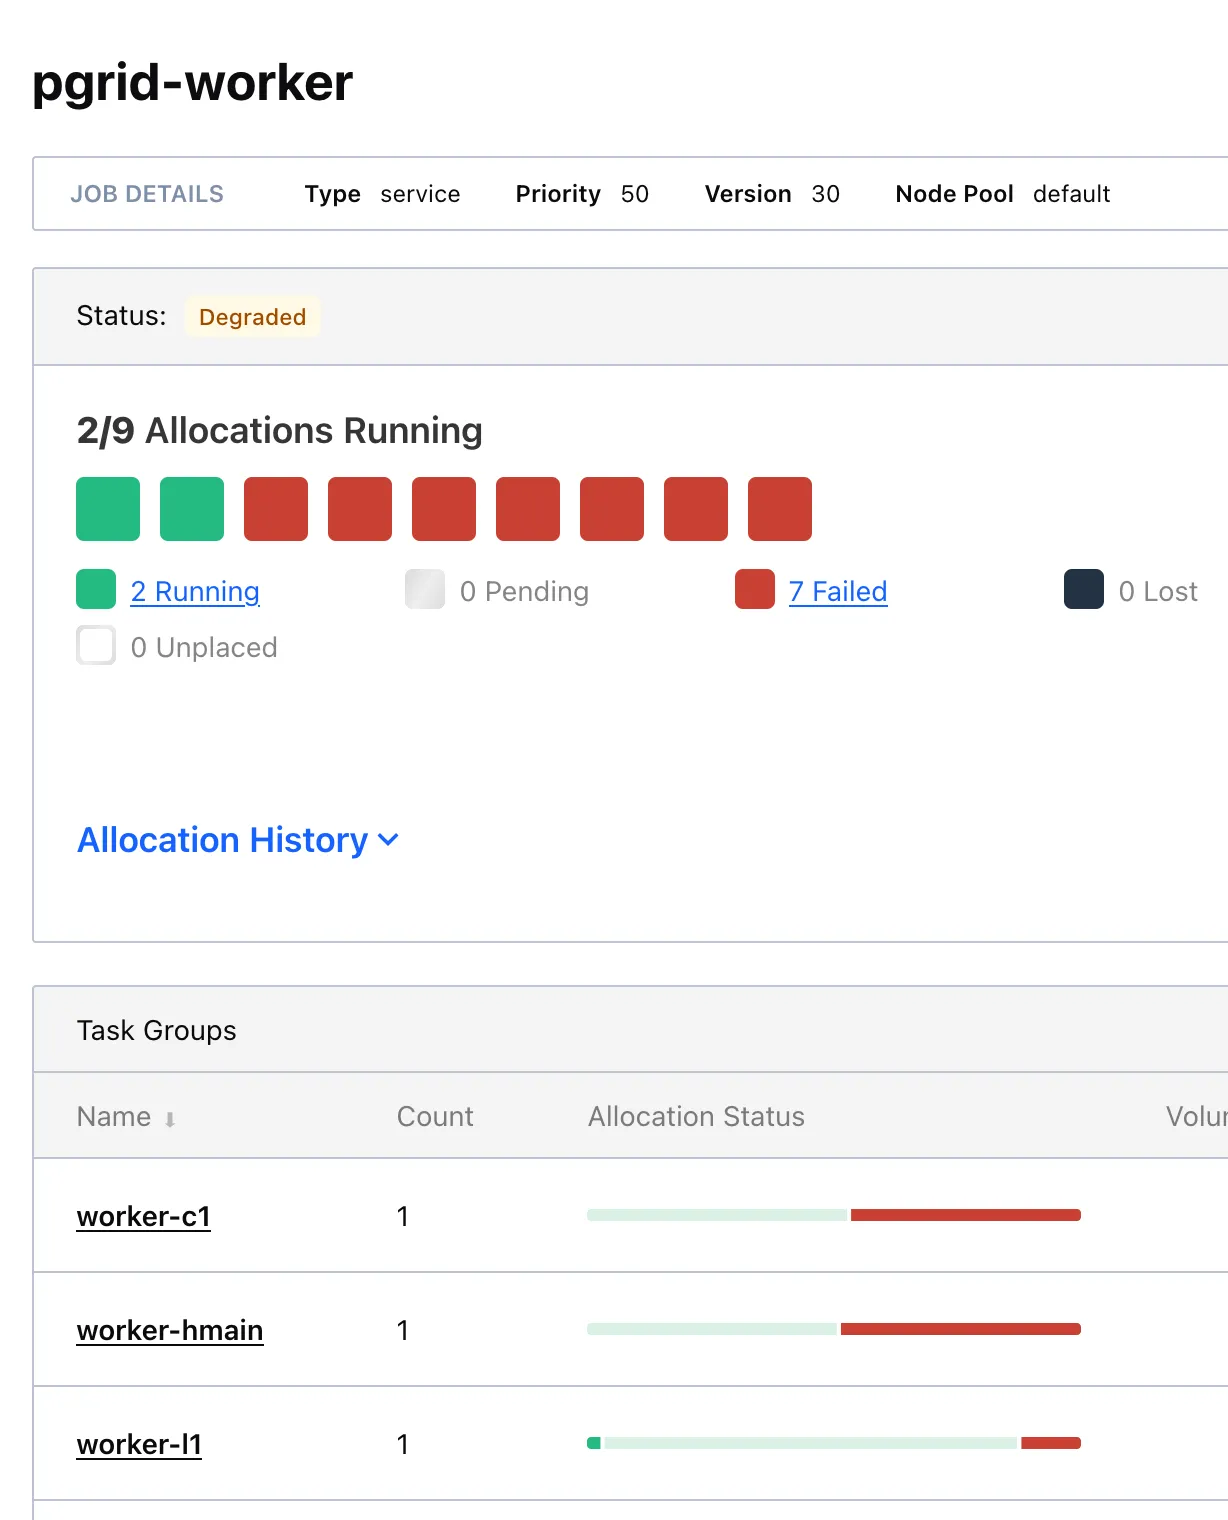
Task: Click the sort arrow beside Name column
Action: coord(170,1119)
